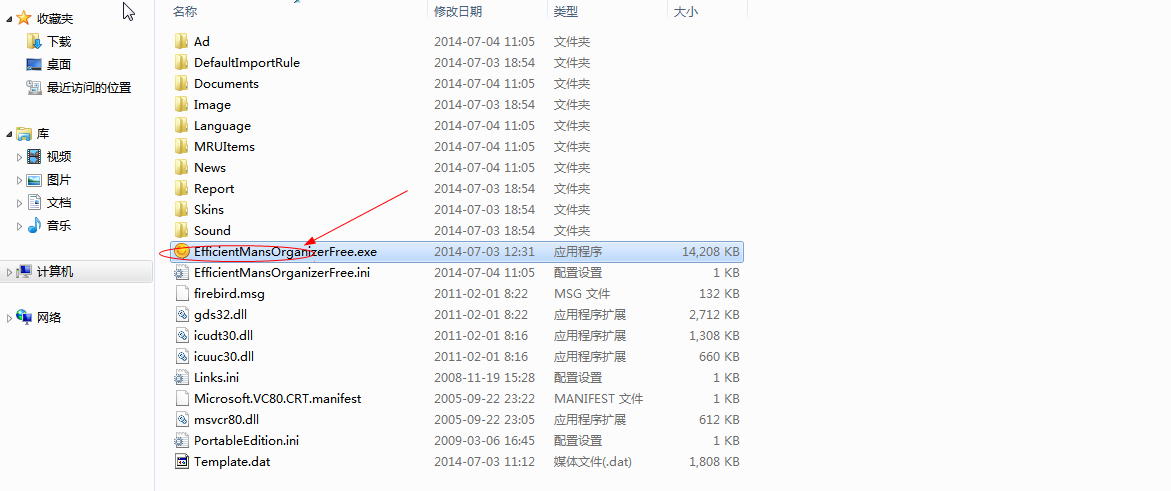Click the 14,208 KB size value
This screenshot has height=491, width=1171.
710,252
